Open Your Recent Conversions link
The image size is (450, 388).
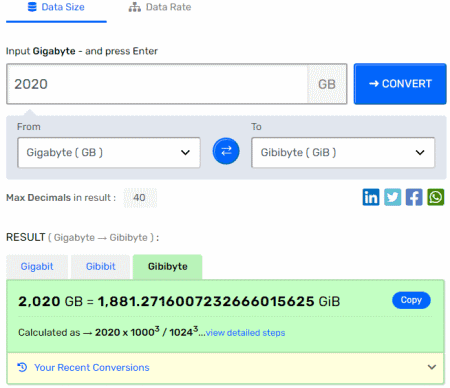point(92,367)
